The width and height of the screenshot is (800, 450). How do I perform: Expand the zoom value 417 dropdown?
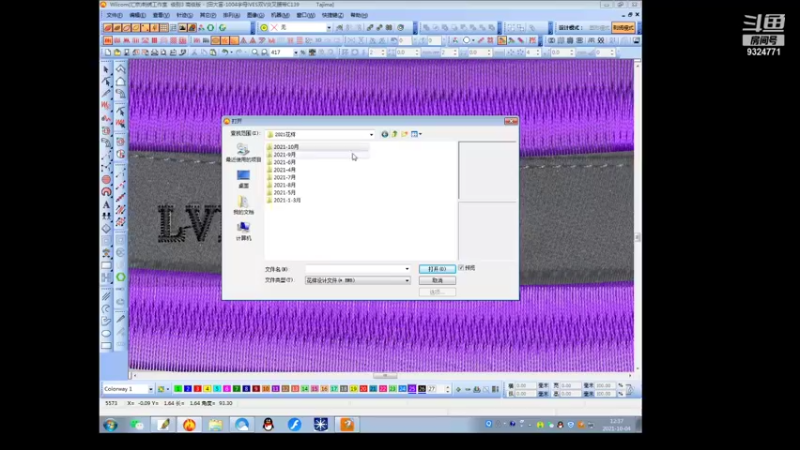pyautogui.click(x=295, y=53)
